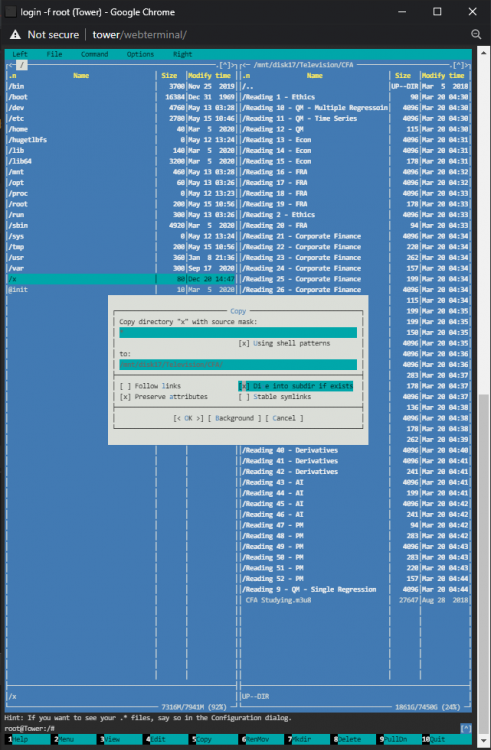Open the Options menu
491x750 pixels.
tap(140, 54)
